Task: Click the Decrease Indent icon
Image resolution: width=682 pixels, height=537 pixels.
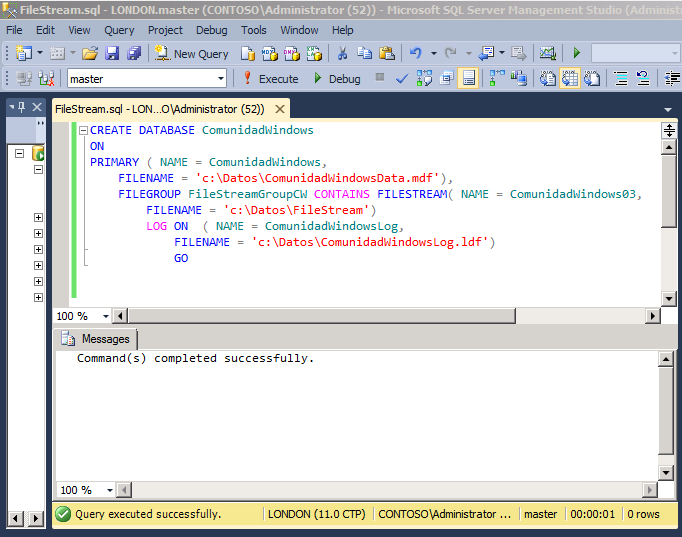Action: tap(672, 79)
